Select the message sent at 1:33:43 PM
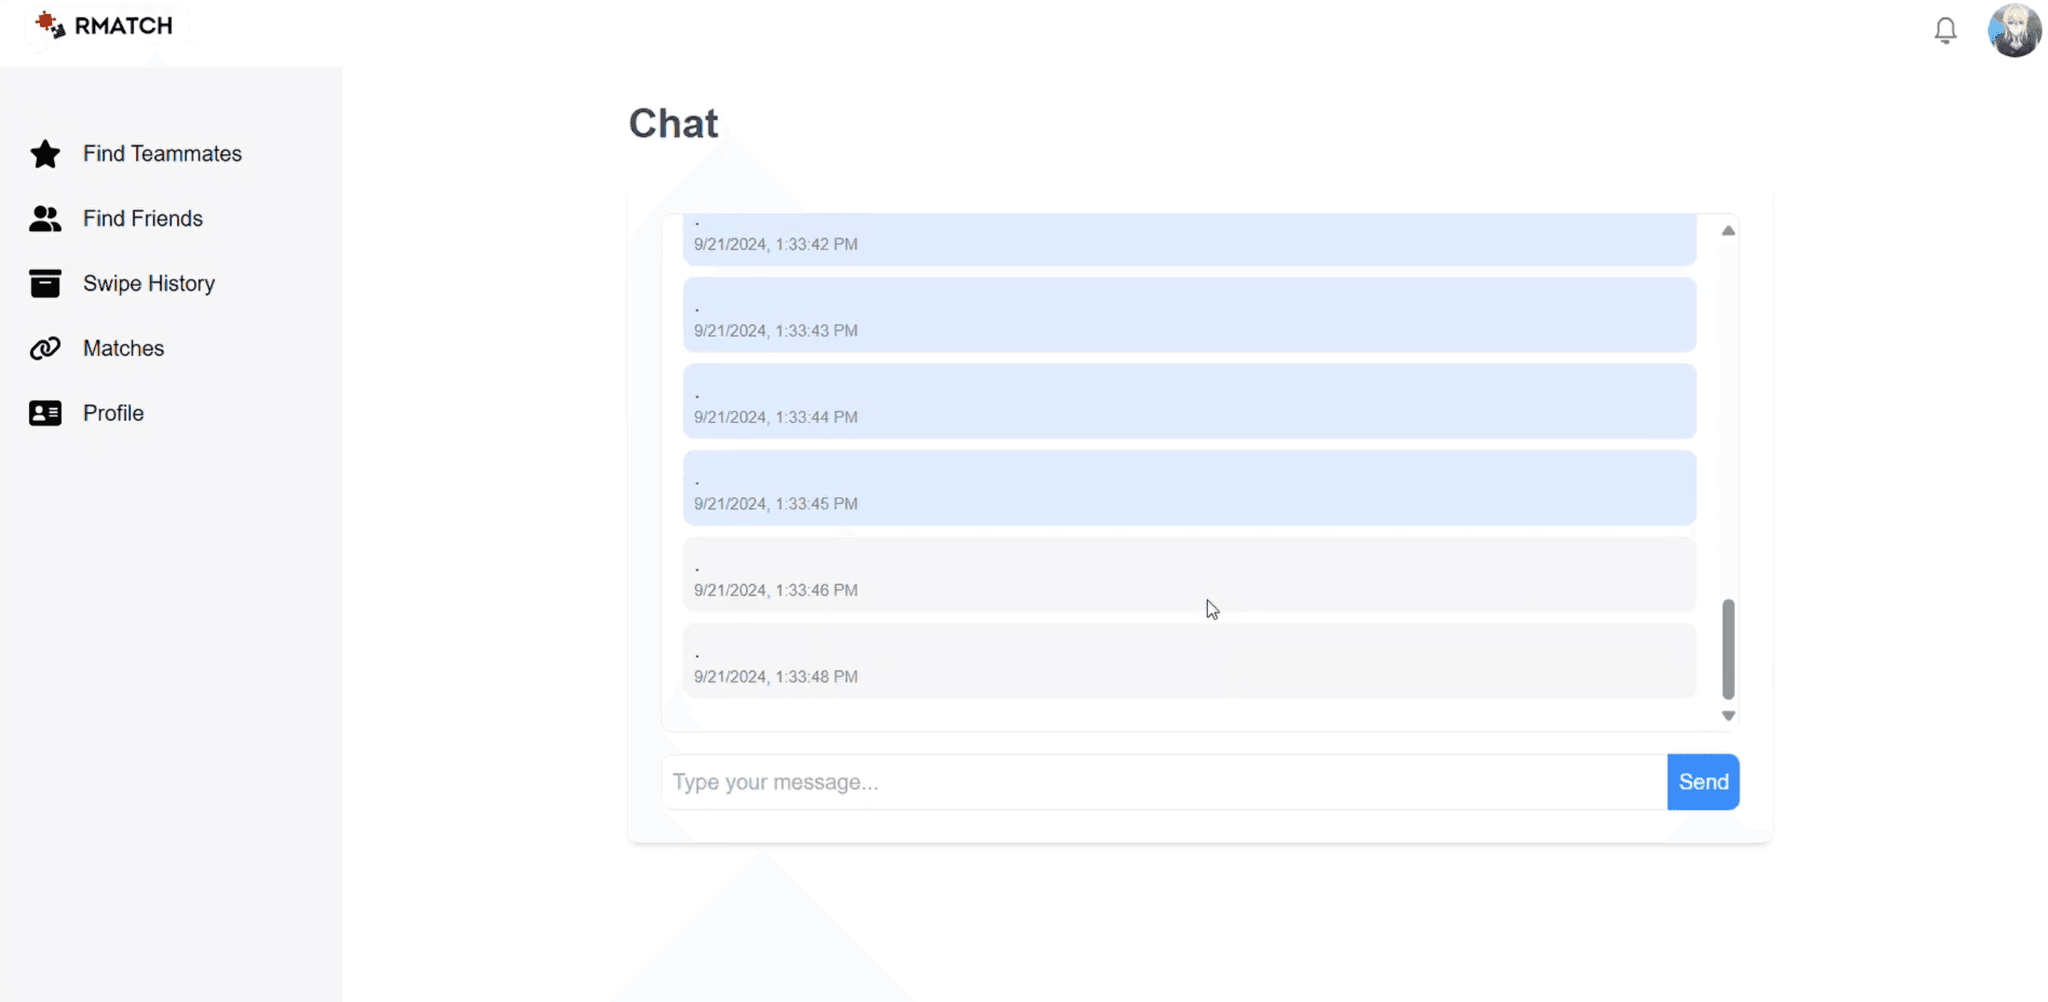The height and width of the screenshot is (1002, 2048). [x=1189, y=315]
